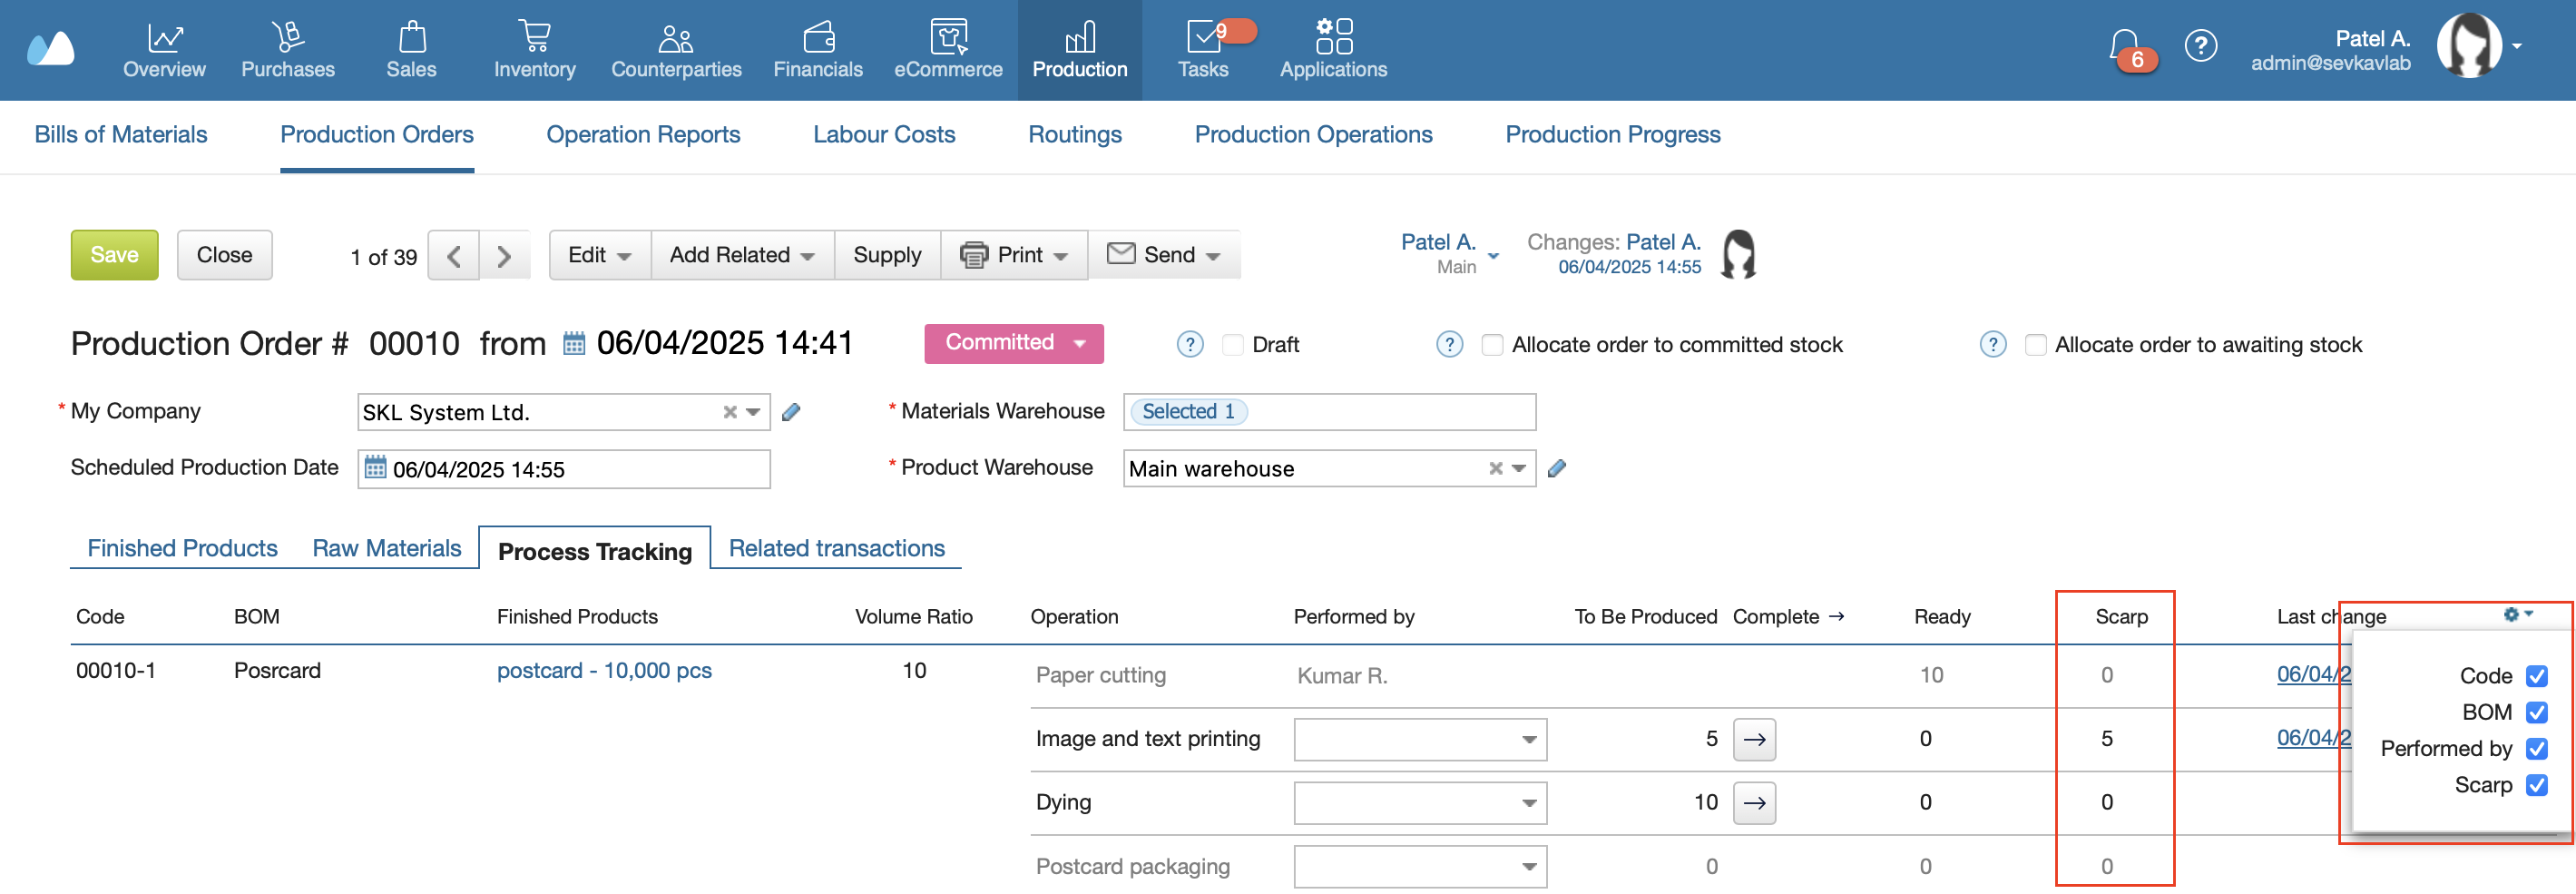Switch to Bills of Materials tab

pos(121,135)
